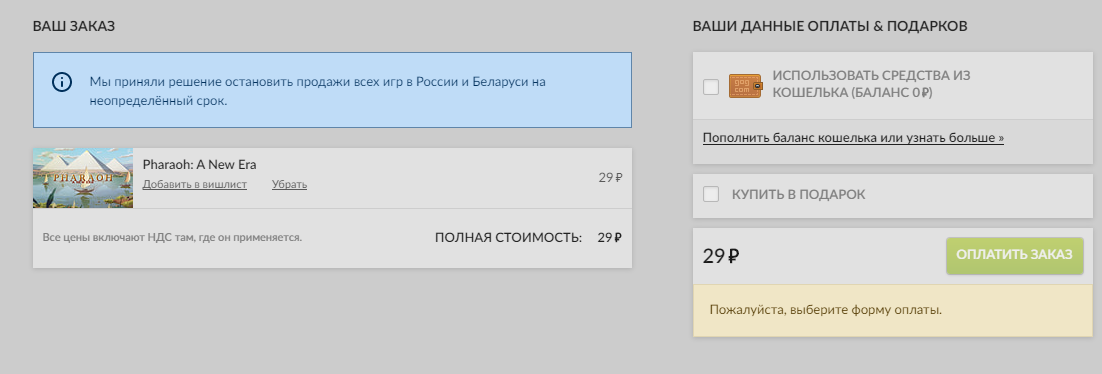Tick the КУПИТЬ В ПОДАРОК checkbox

[x=711, y=194]
